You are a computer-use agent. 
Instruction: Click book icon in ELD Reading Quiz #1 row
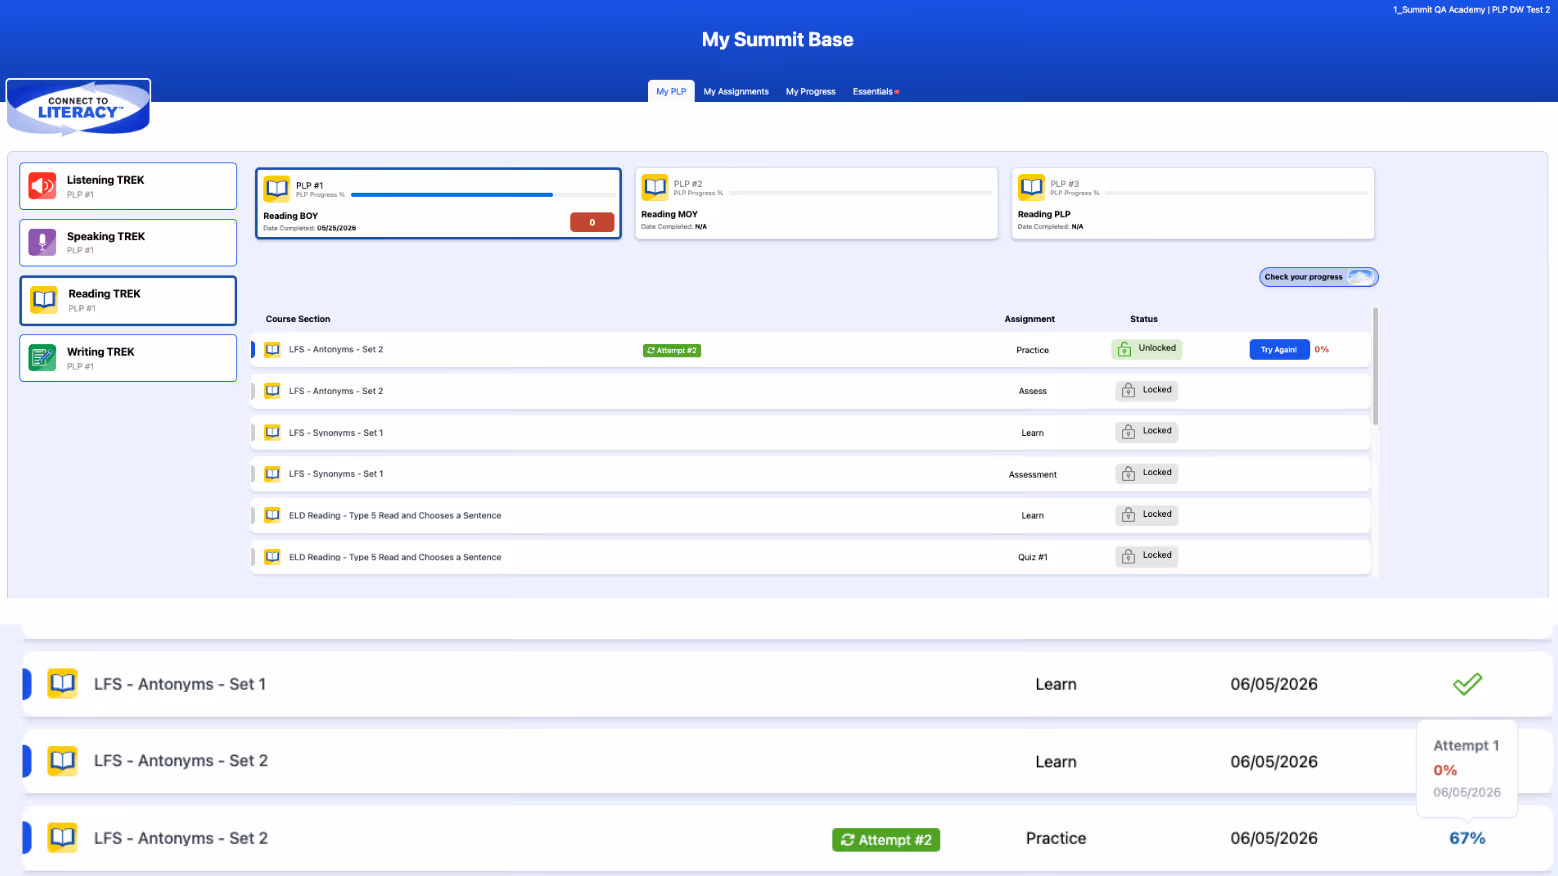pyautogui.click(x=272, y=557)
